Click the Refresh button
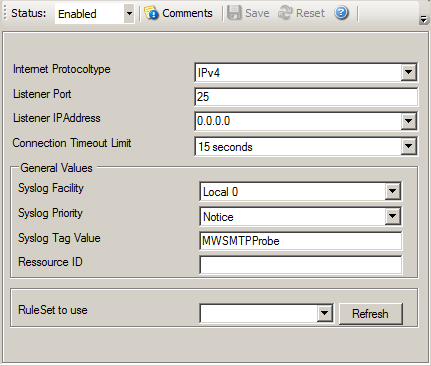Screen dimensions: 431x366 point(371,314)
